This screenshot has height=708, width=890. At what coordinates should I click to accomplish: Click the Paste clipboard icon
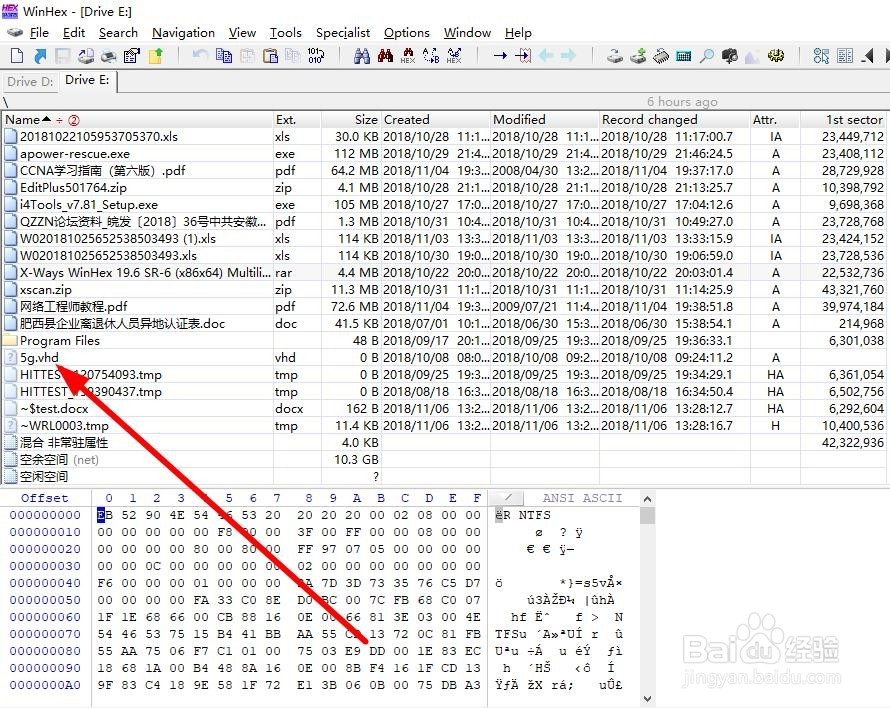tap(270, 56)
